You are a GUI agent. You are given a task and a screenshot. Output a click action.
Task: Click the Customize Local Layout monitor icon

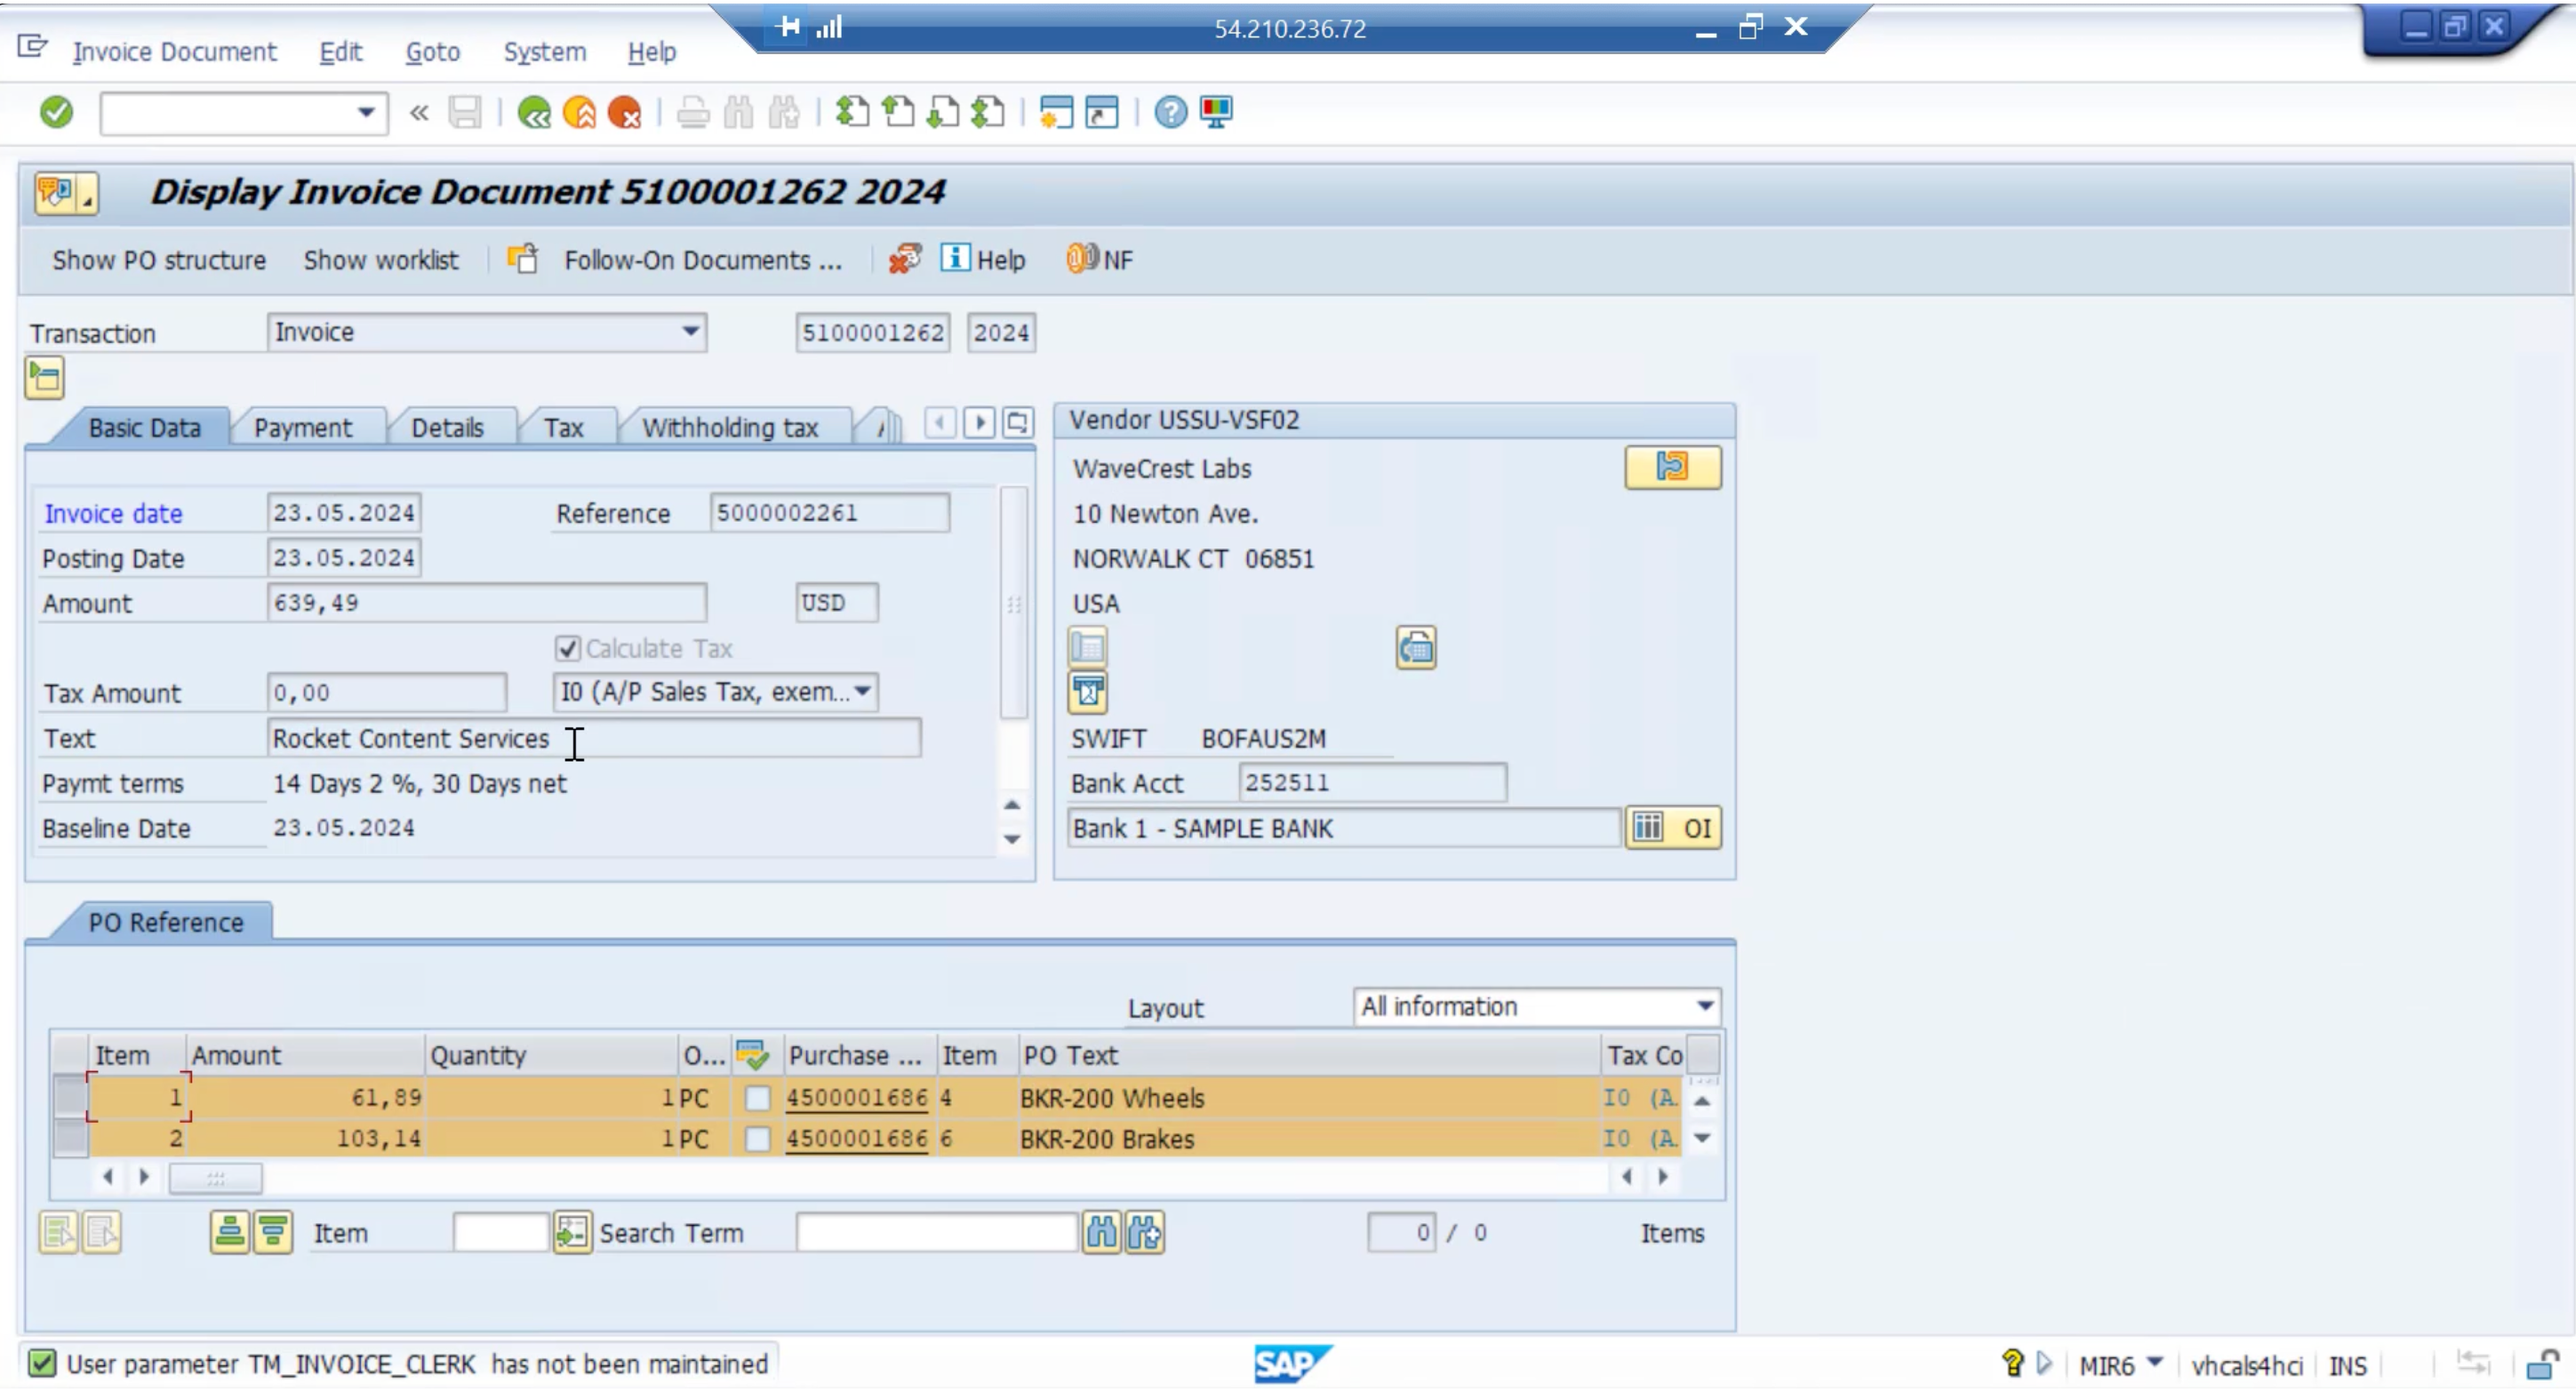coord(1216,112)
